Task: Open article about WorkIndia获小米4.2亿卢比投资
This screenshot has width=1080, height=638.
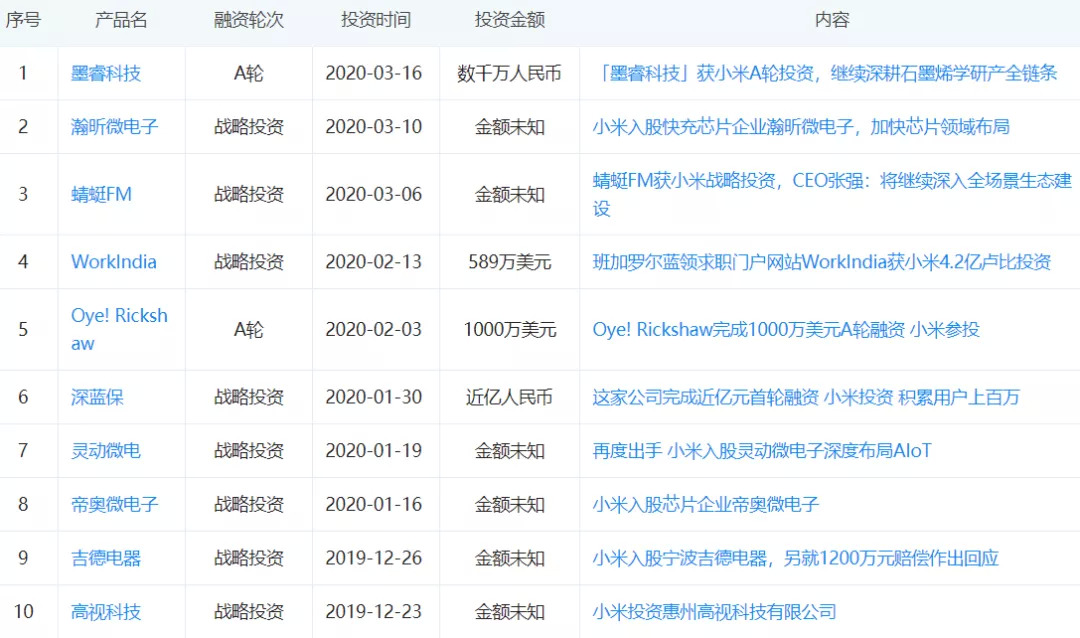Action: (822, 262)
